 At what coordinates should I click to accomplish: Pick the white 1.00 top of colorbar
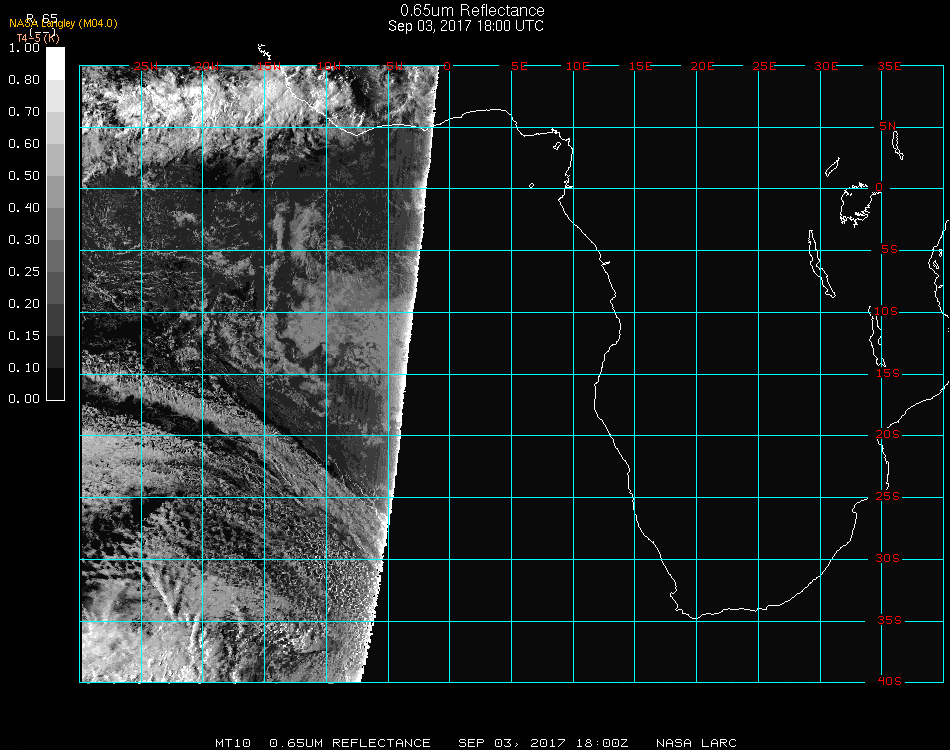click(x=55, y=56)
